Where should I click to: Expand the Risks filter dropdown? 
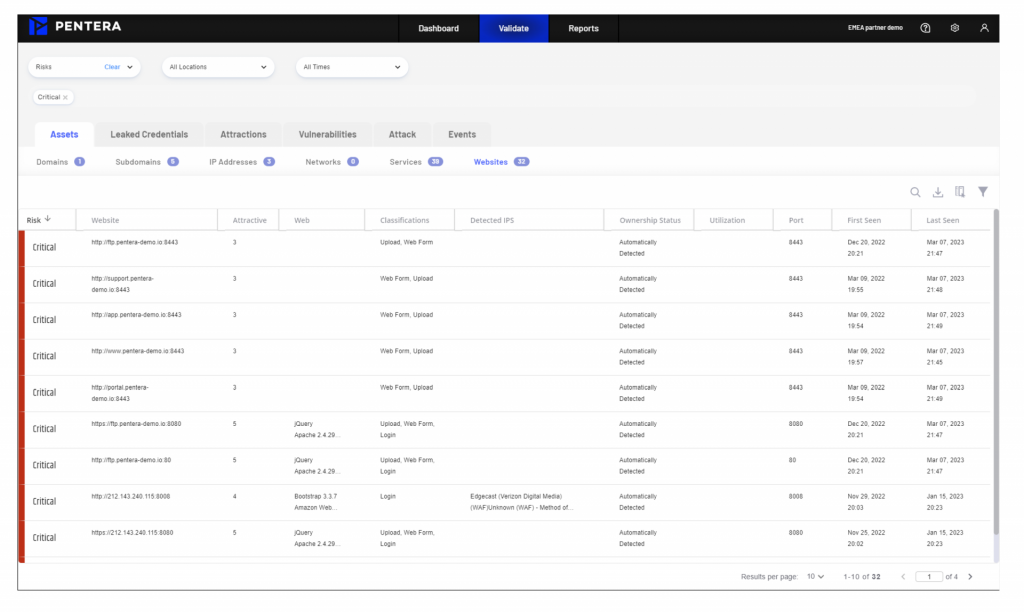pos(131,67)
